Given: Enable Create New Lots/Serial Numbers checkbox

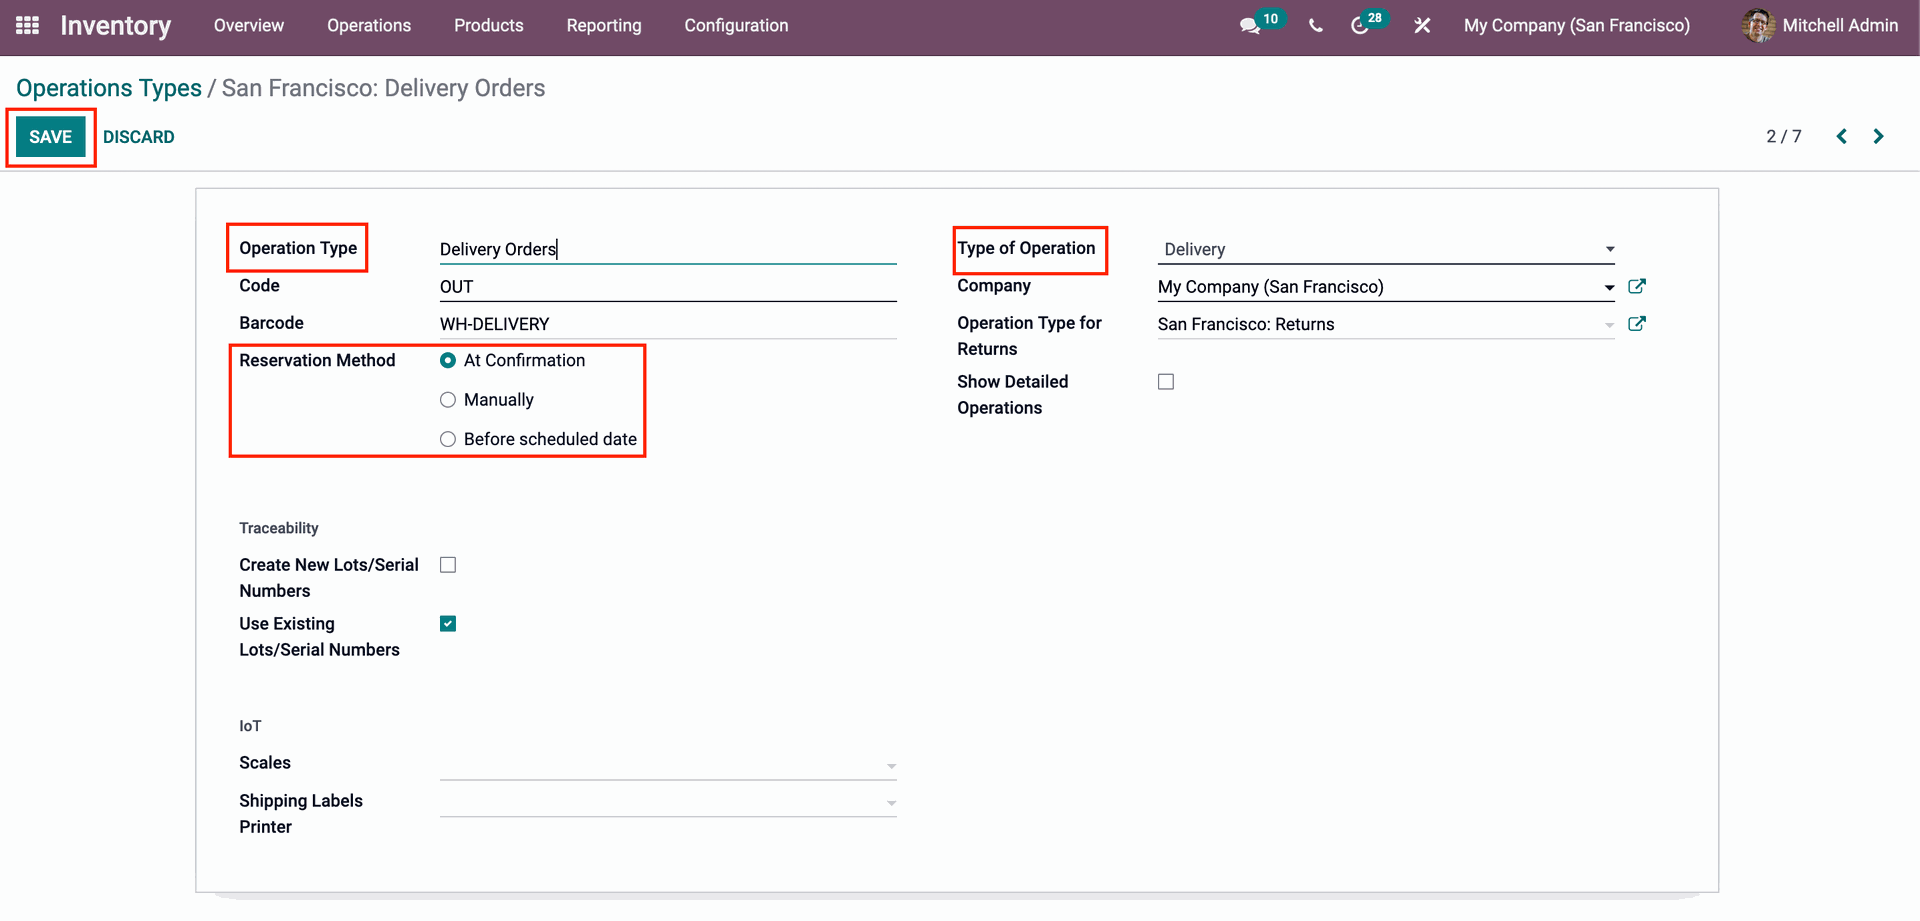Looking at the screenshot, I should click(x=448, y=565).
